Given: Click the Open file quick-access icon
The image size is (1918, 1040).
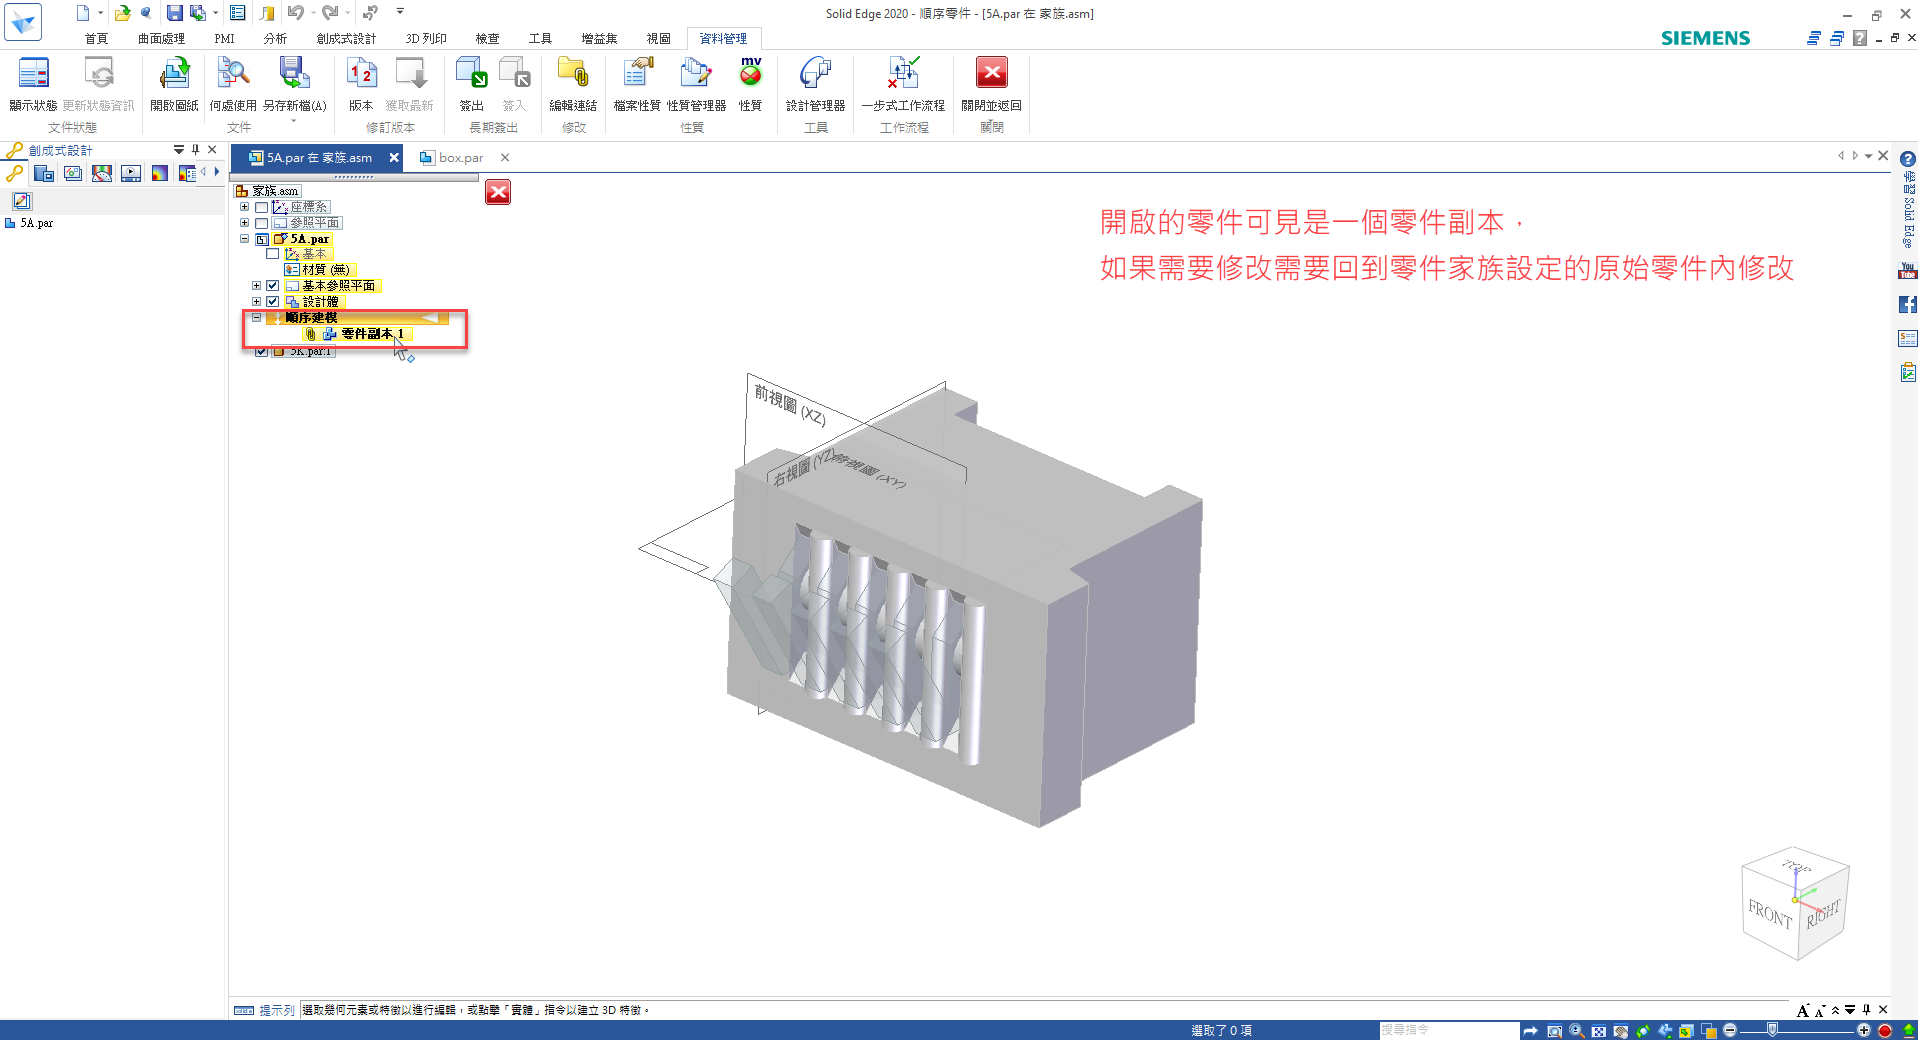Looking at the screenshot, I should pos(122,13).
